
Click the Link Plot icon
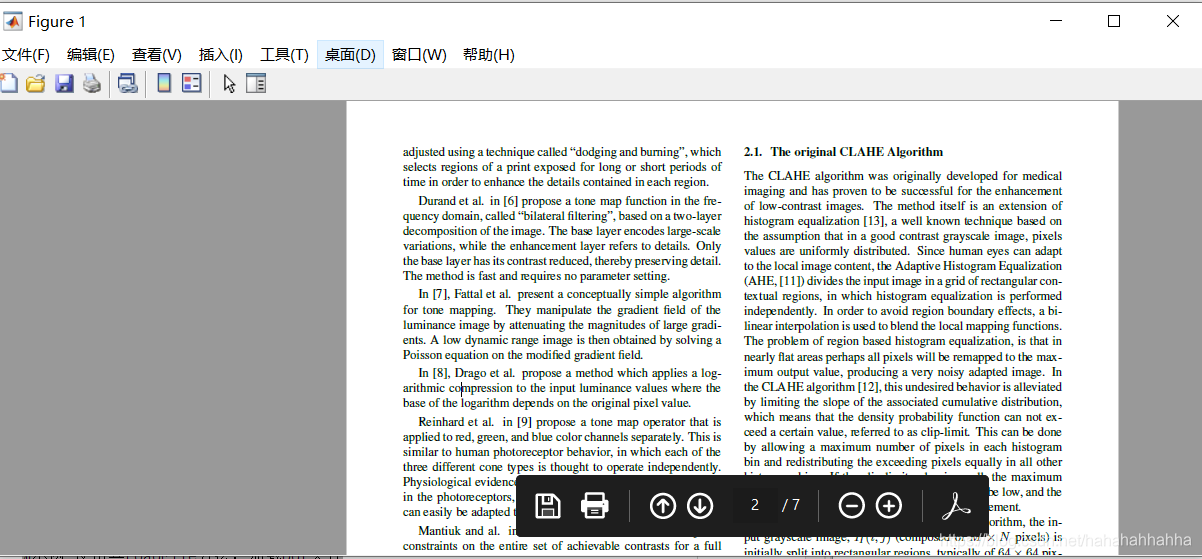[x=127, y=84]
